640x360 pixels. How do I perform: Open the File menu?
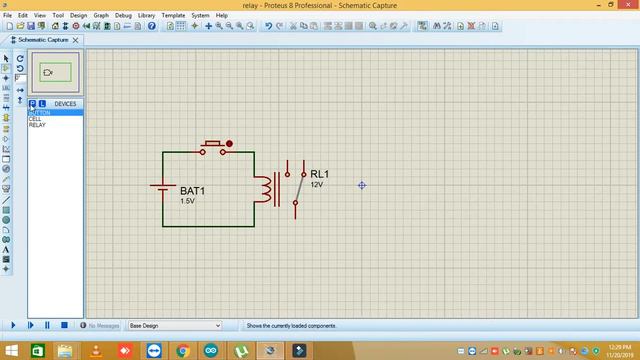[7, 15]
